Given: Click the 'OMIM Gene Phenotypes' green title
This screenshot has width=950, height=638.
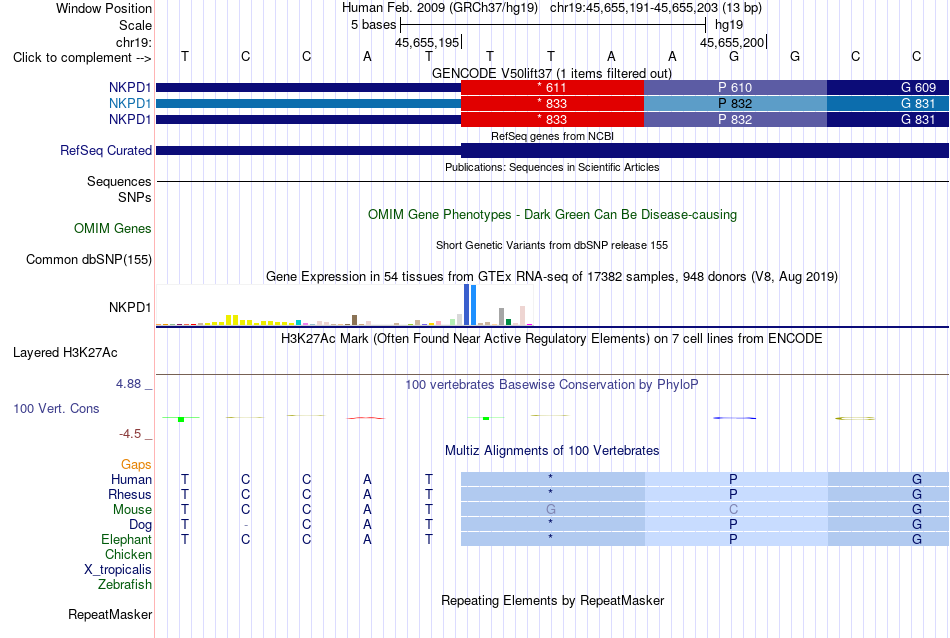Looking at the screenshot, I should (552, 214).
